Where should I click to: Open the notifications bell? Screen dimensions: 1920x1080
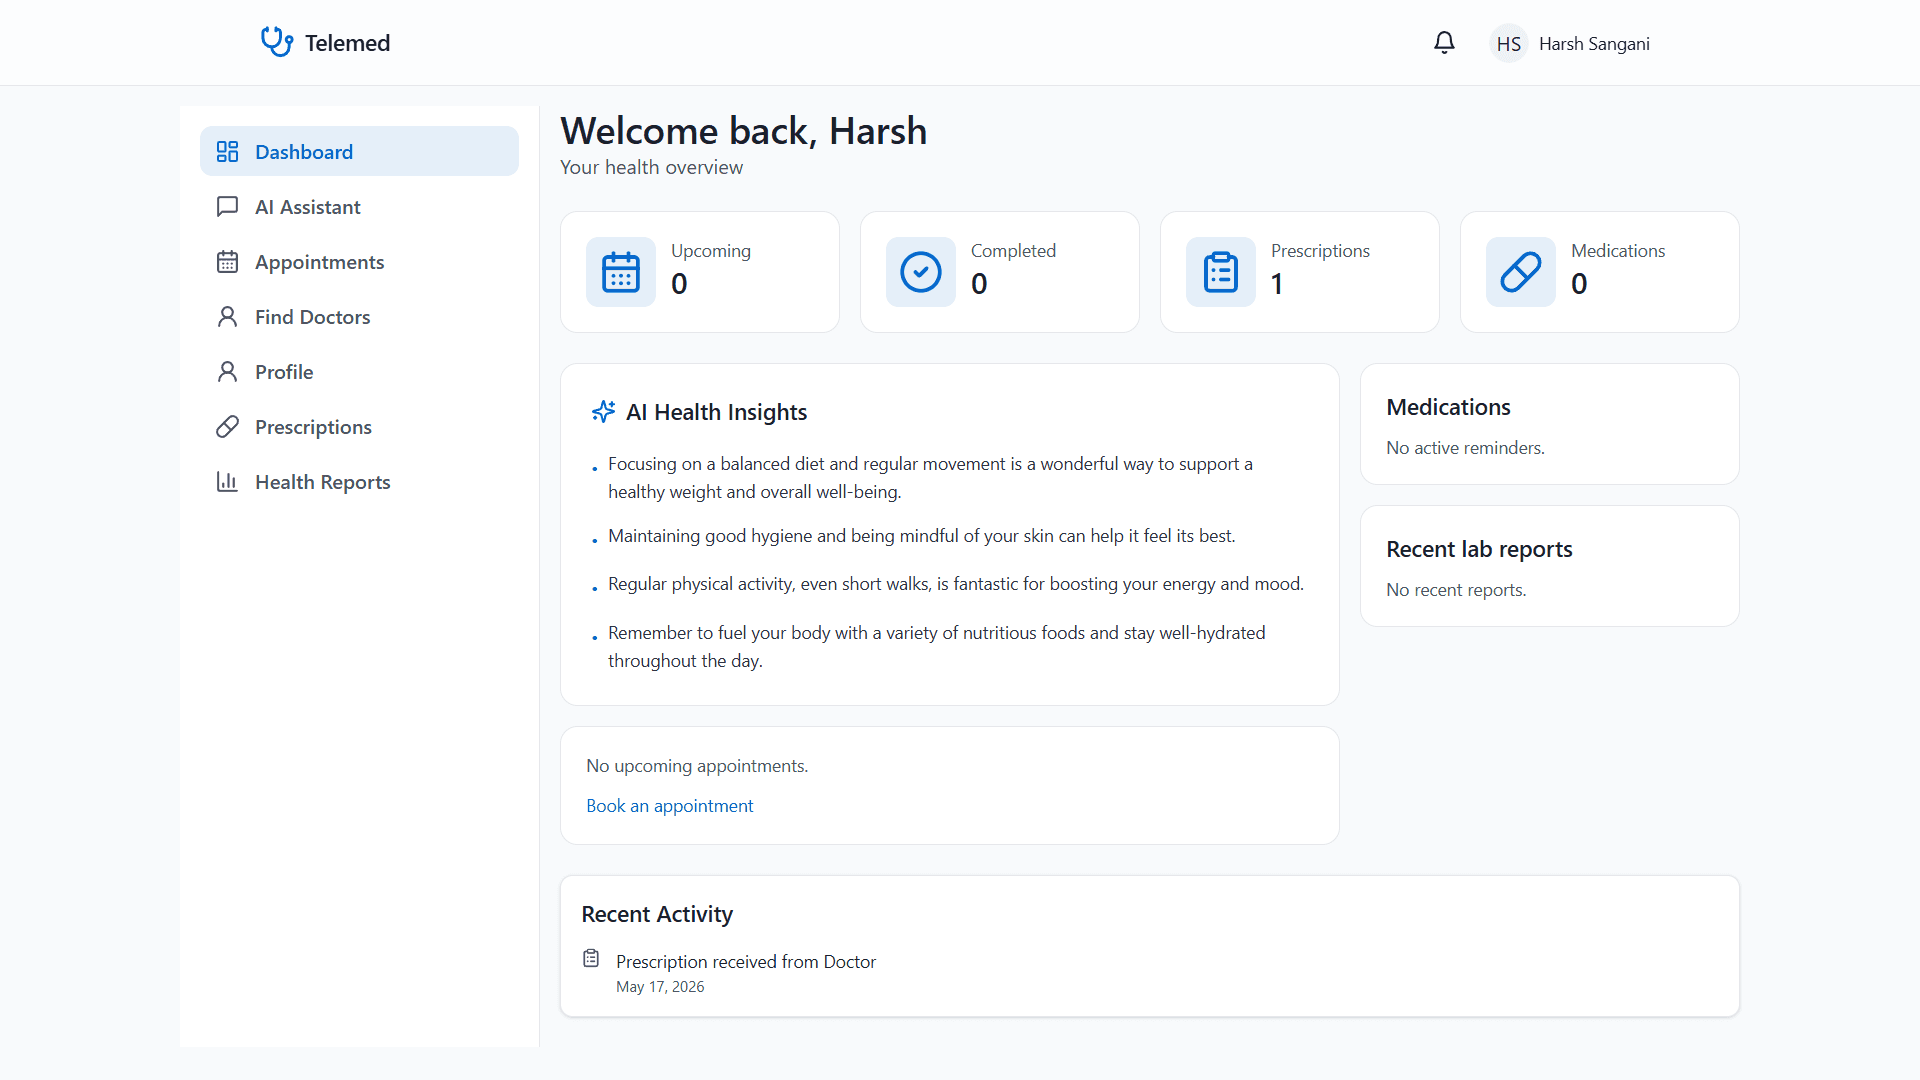tap(1444, 43)
